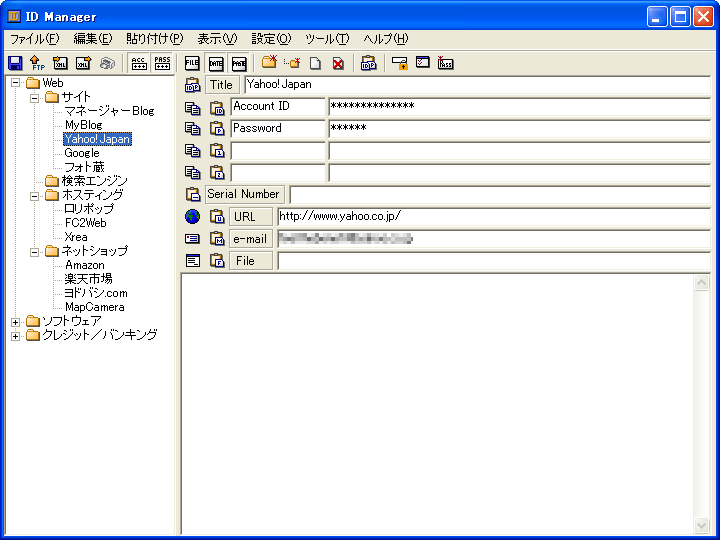Add a new blank item icon
The width and height of the screenshot is (720, 540).
315,63
